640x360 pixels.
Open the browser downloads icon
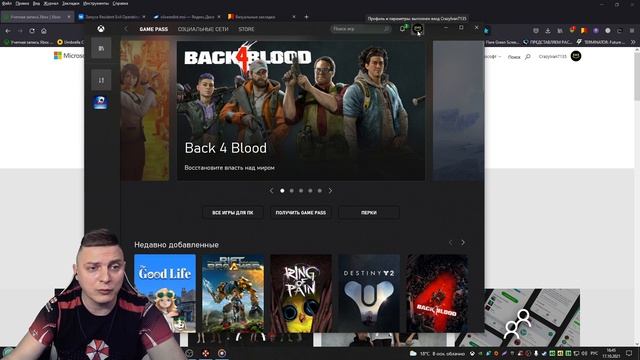548,31
